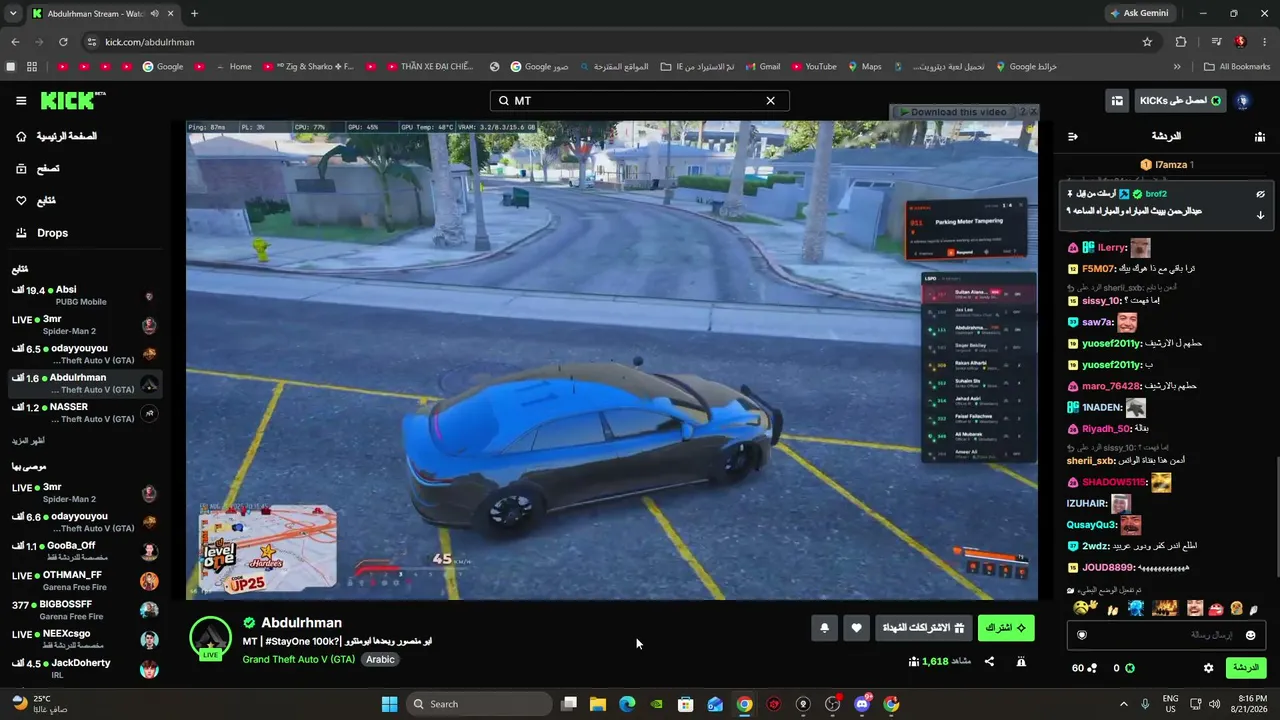
Task: Open the Windows Start menu
Action: tap(389, 704)
